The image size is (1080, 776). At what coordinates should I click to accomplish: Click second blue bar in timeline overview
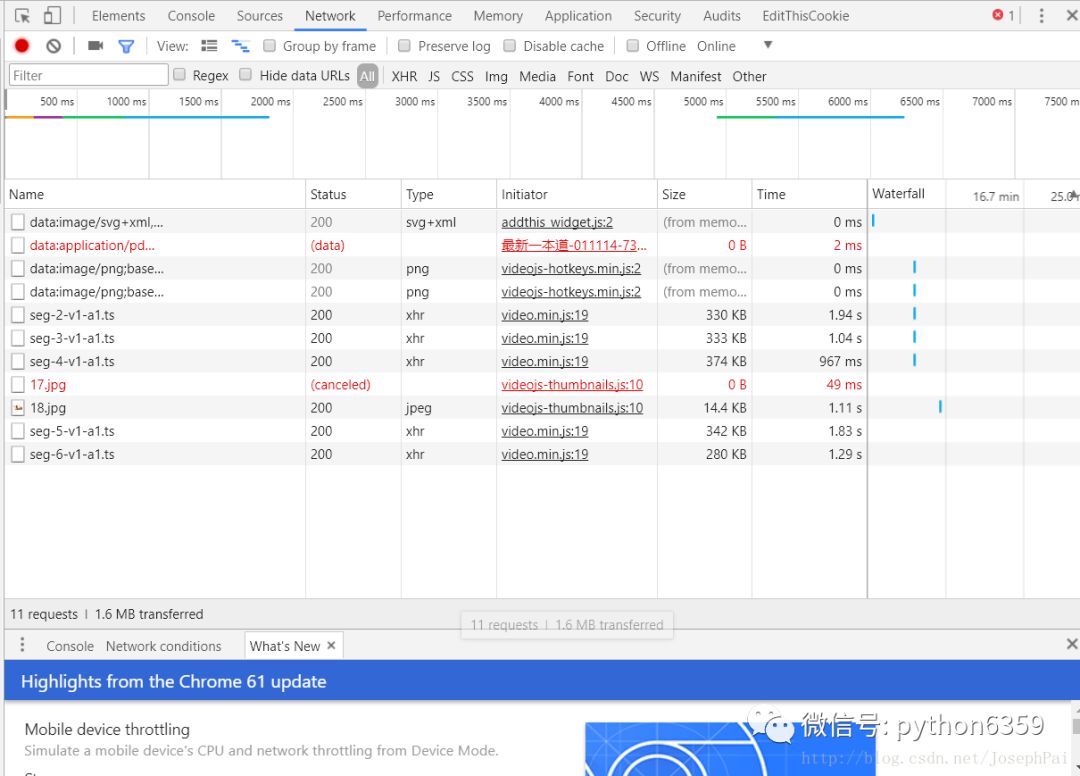point(840,117)
